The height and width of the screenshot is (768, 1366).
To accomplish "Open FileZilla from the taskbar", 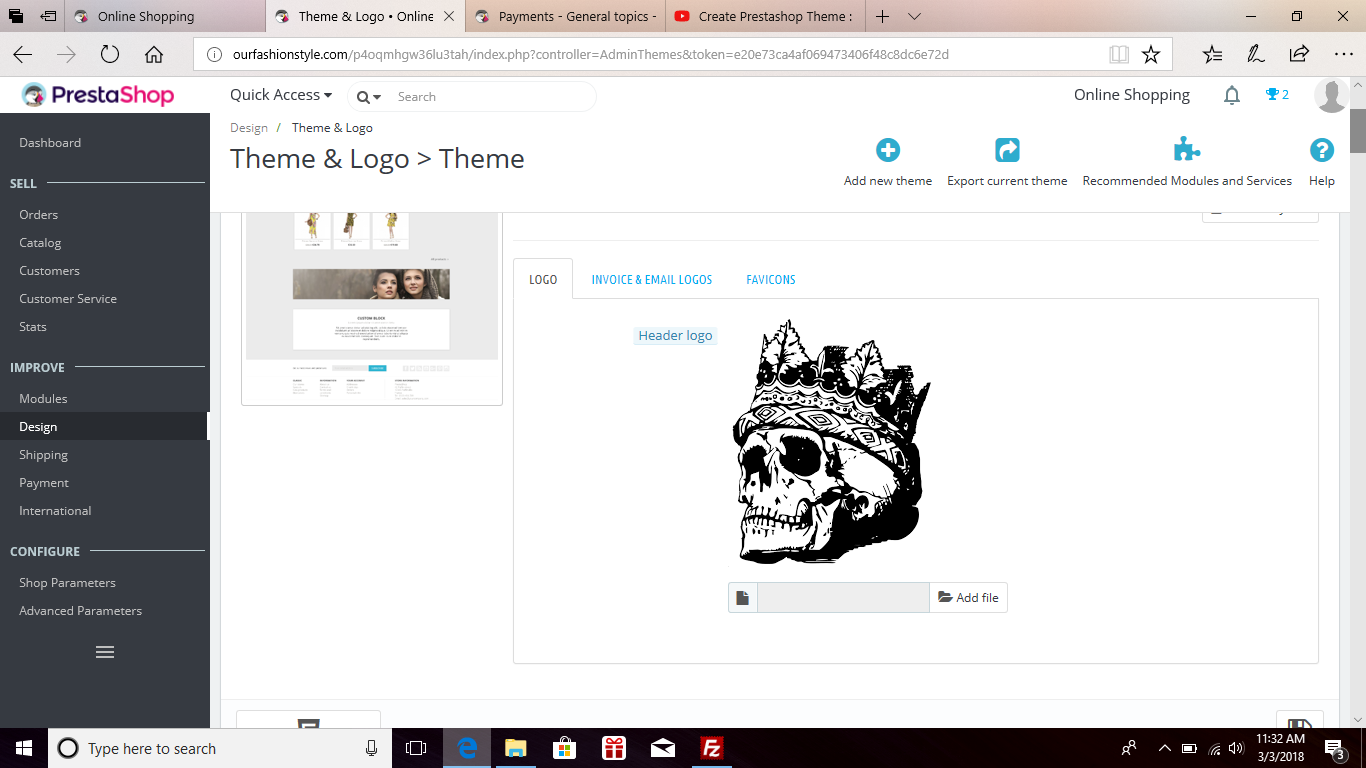I will [x=712, y=748].
